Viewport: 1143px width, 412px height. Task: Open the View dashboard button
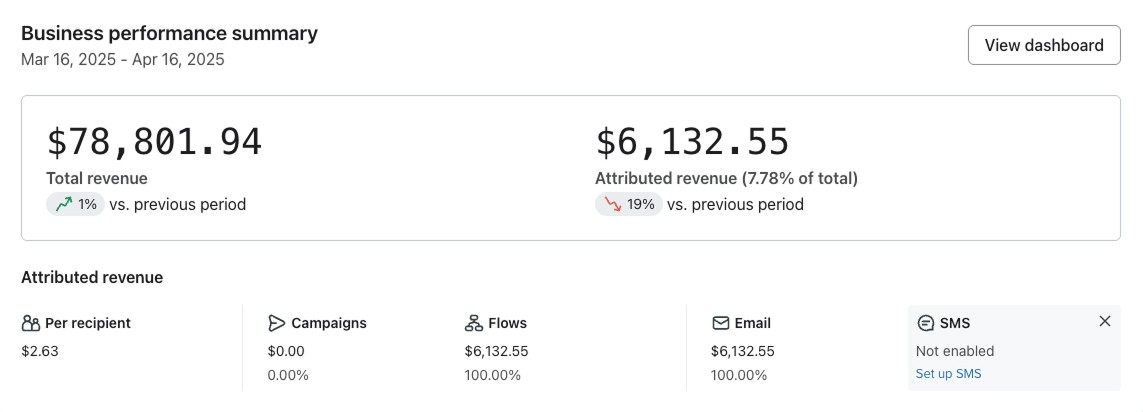tap(1044, 45)
